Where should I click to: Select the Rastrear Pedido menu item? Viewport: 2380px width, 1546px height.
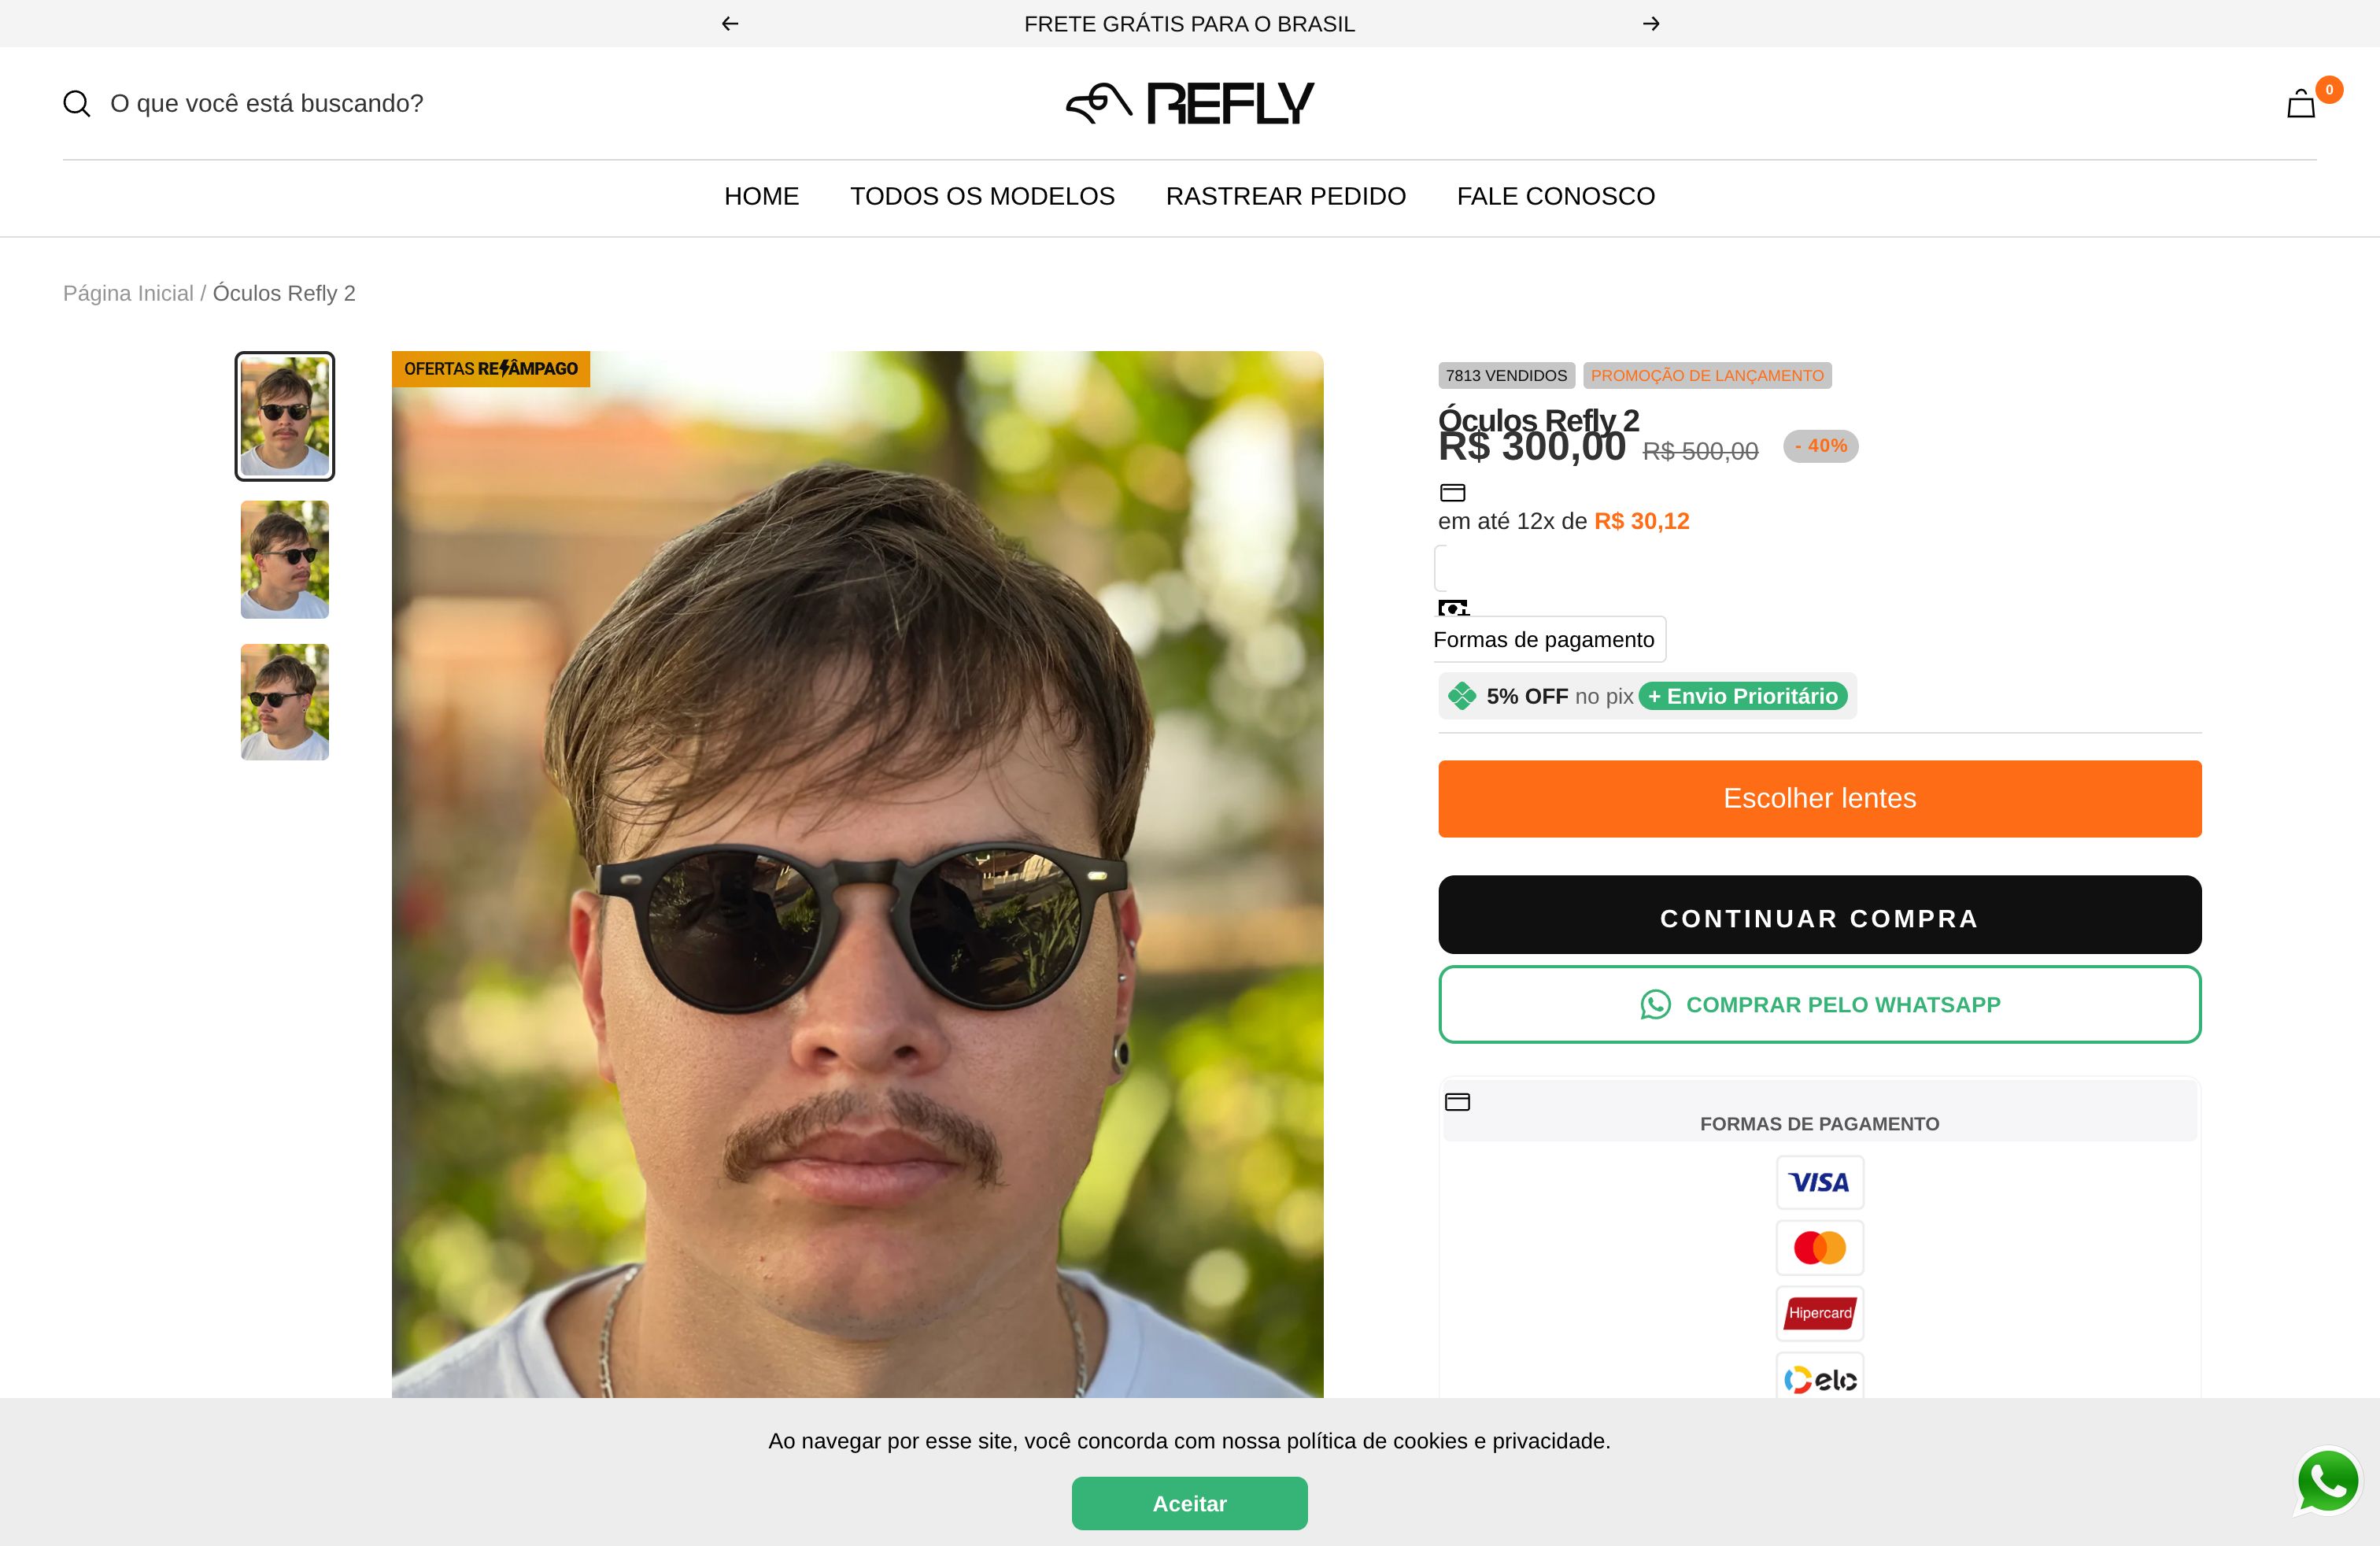click(x=1285, y=196)
